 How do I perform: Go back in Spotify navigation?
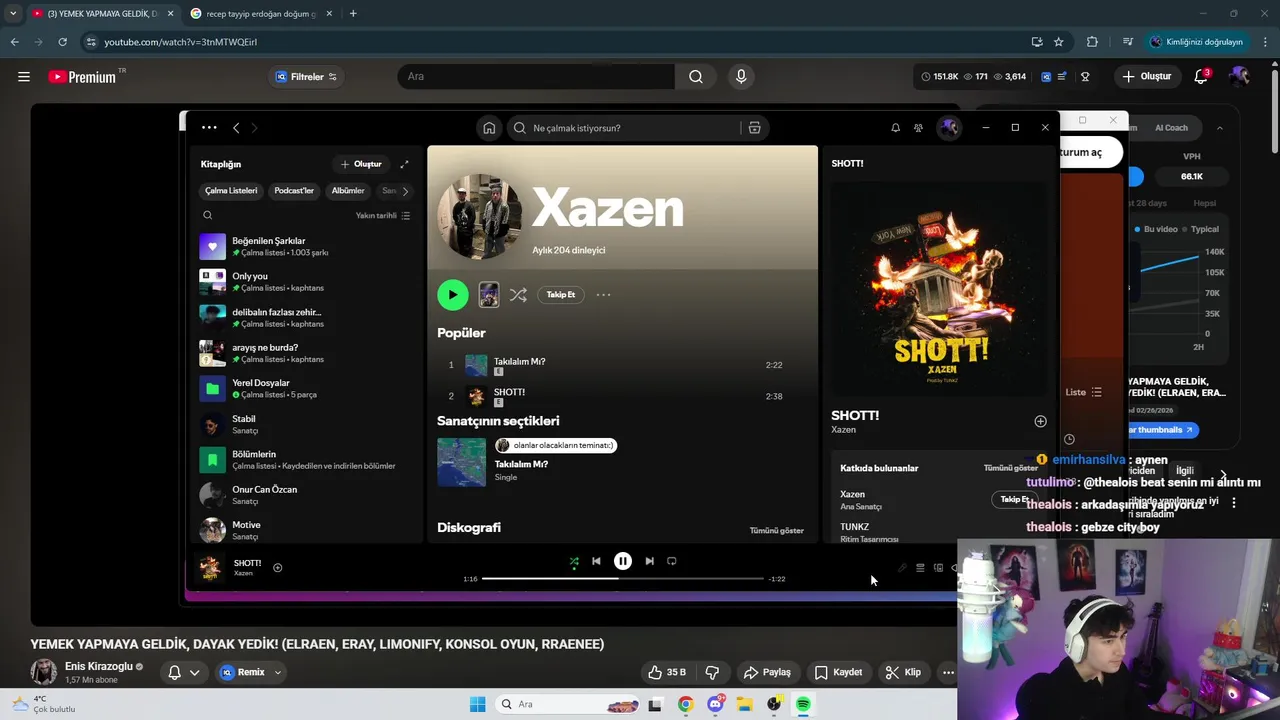[x=236, y=128]
